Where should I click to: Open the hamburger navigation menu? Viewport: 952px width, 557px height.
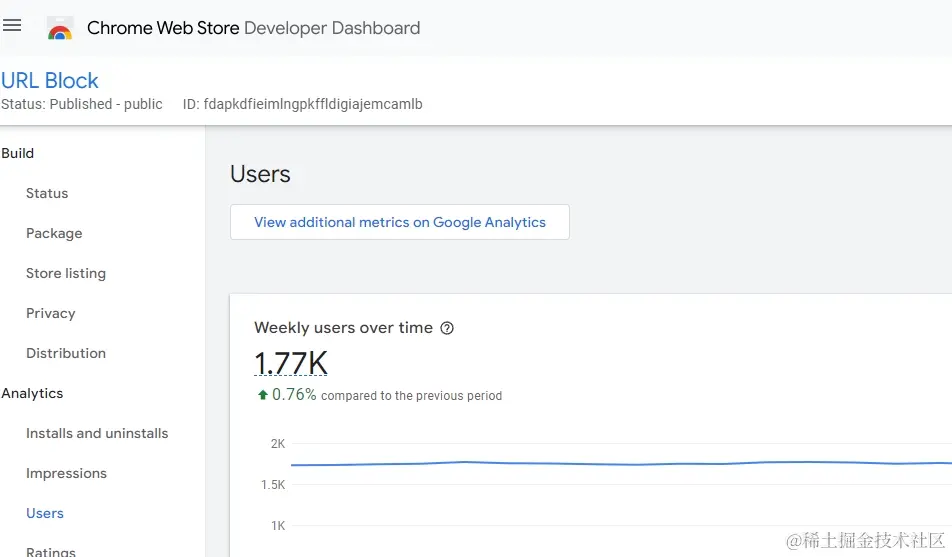(12, 25)
